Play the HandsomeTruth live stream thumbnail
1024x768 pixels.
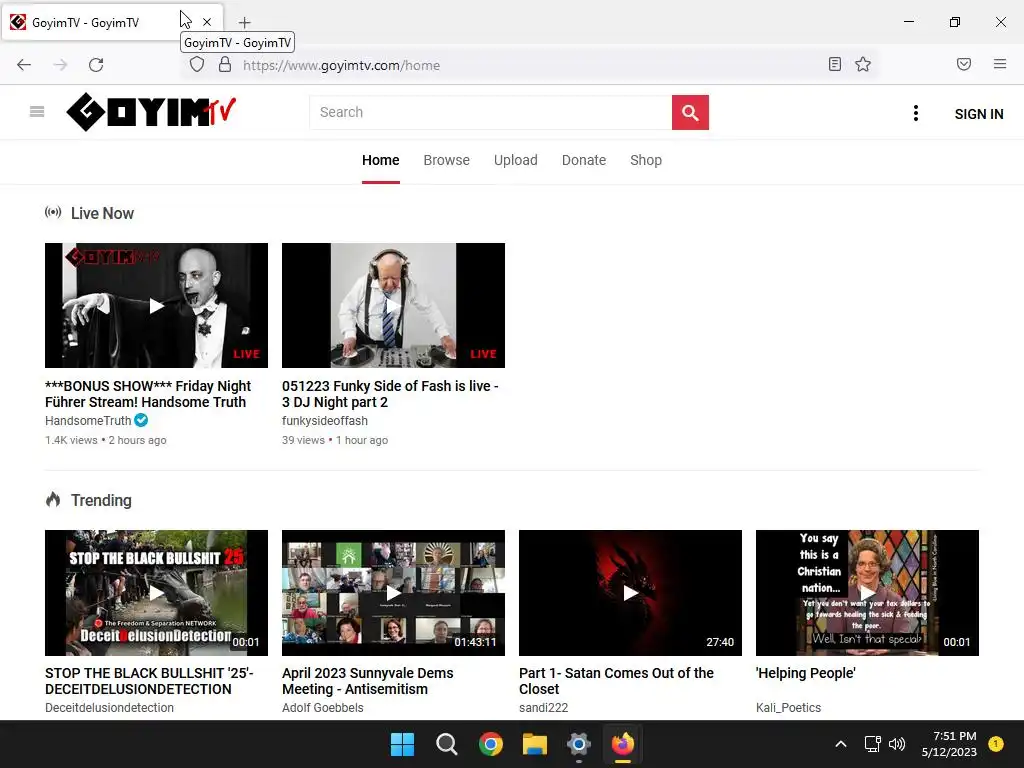click(x=156, y=306)
